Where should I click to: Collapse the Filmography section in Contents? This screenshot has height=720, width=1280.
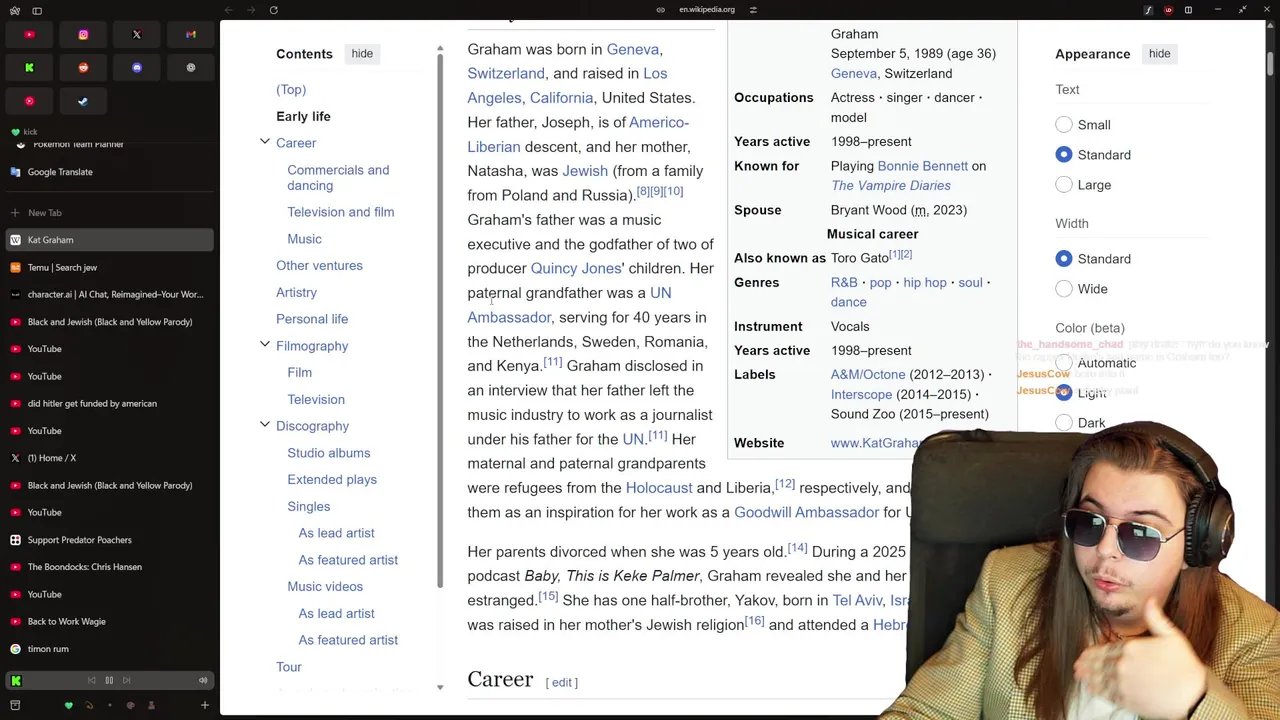click(x=265, y=345)
